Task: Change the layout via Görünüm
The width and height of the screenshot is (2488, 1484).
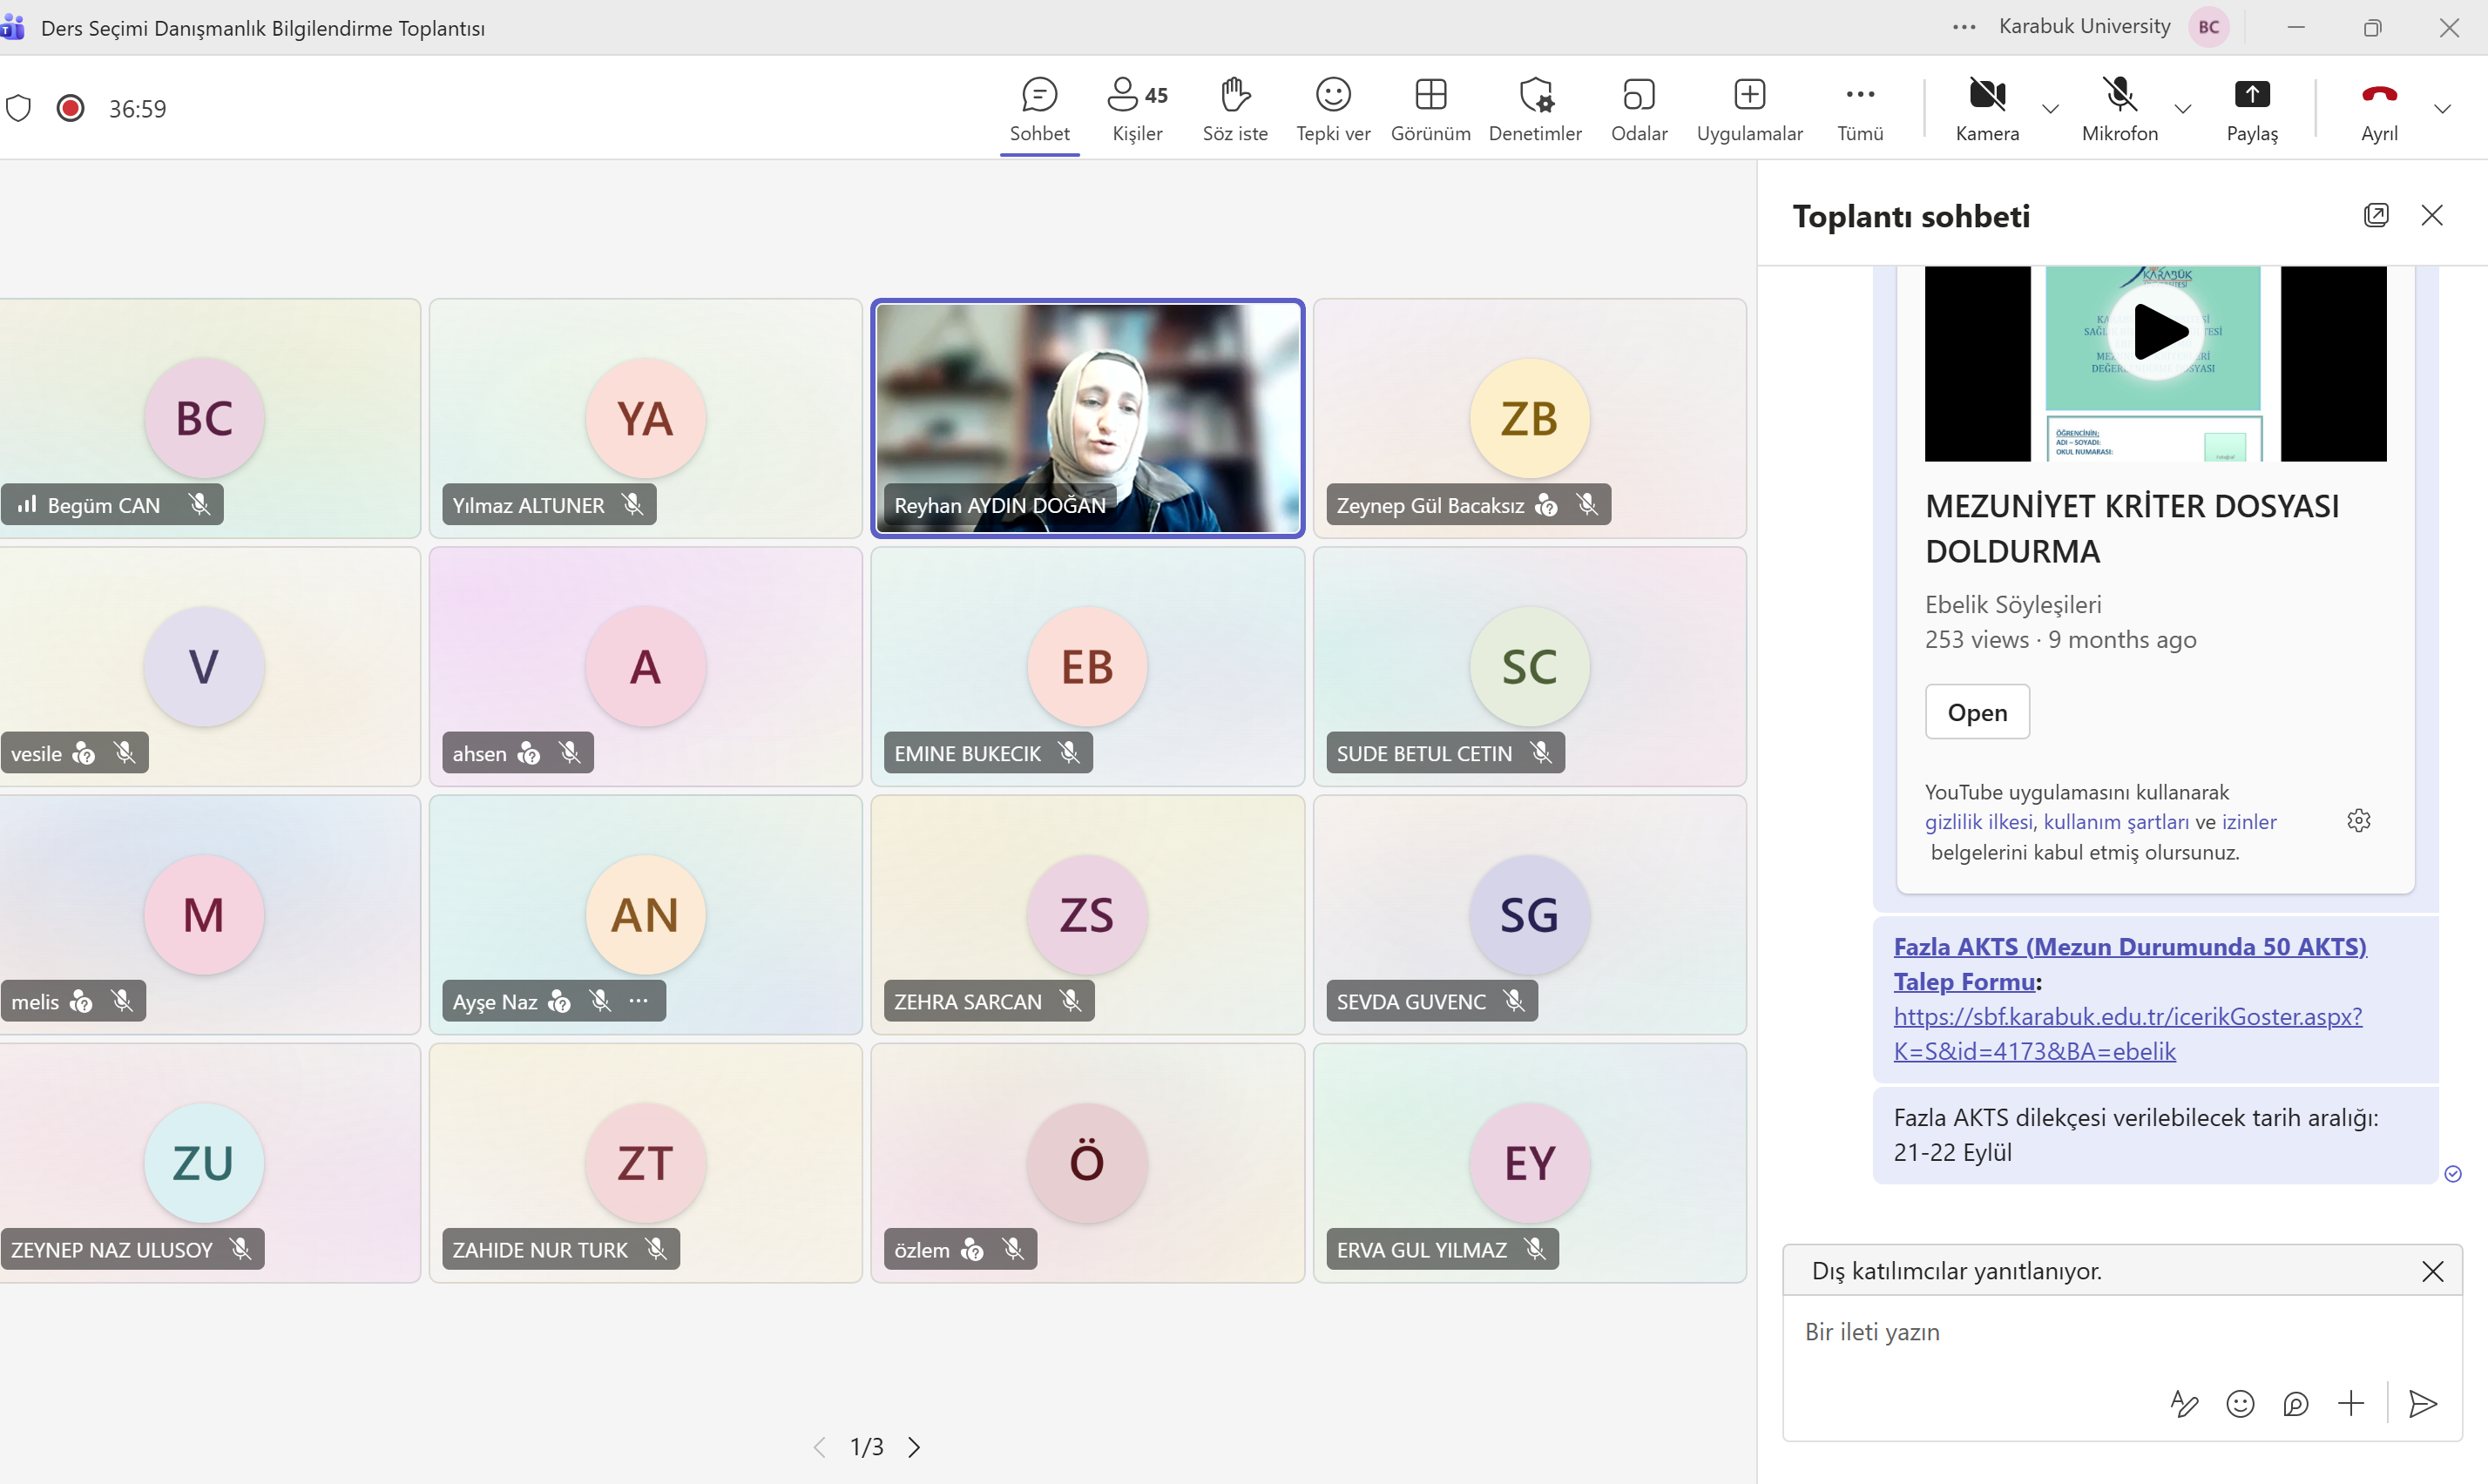Action: [1431, 109]
